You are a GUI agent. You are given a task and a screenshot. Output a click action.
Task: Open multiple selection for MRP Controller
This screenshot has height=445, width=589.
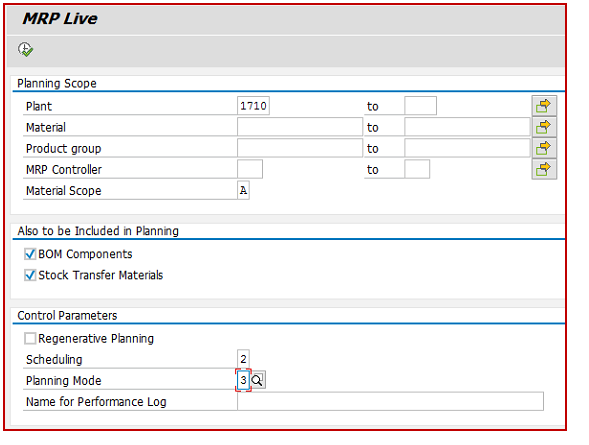click(x=544, y=169)
